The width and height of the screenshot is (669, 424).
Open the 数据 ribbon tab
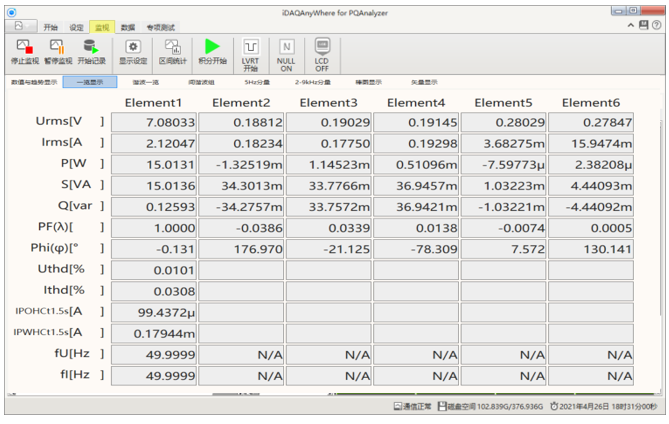pos(128,27)
